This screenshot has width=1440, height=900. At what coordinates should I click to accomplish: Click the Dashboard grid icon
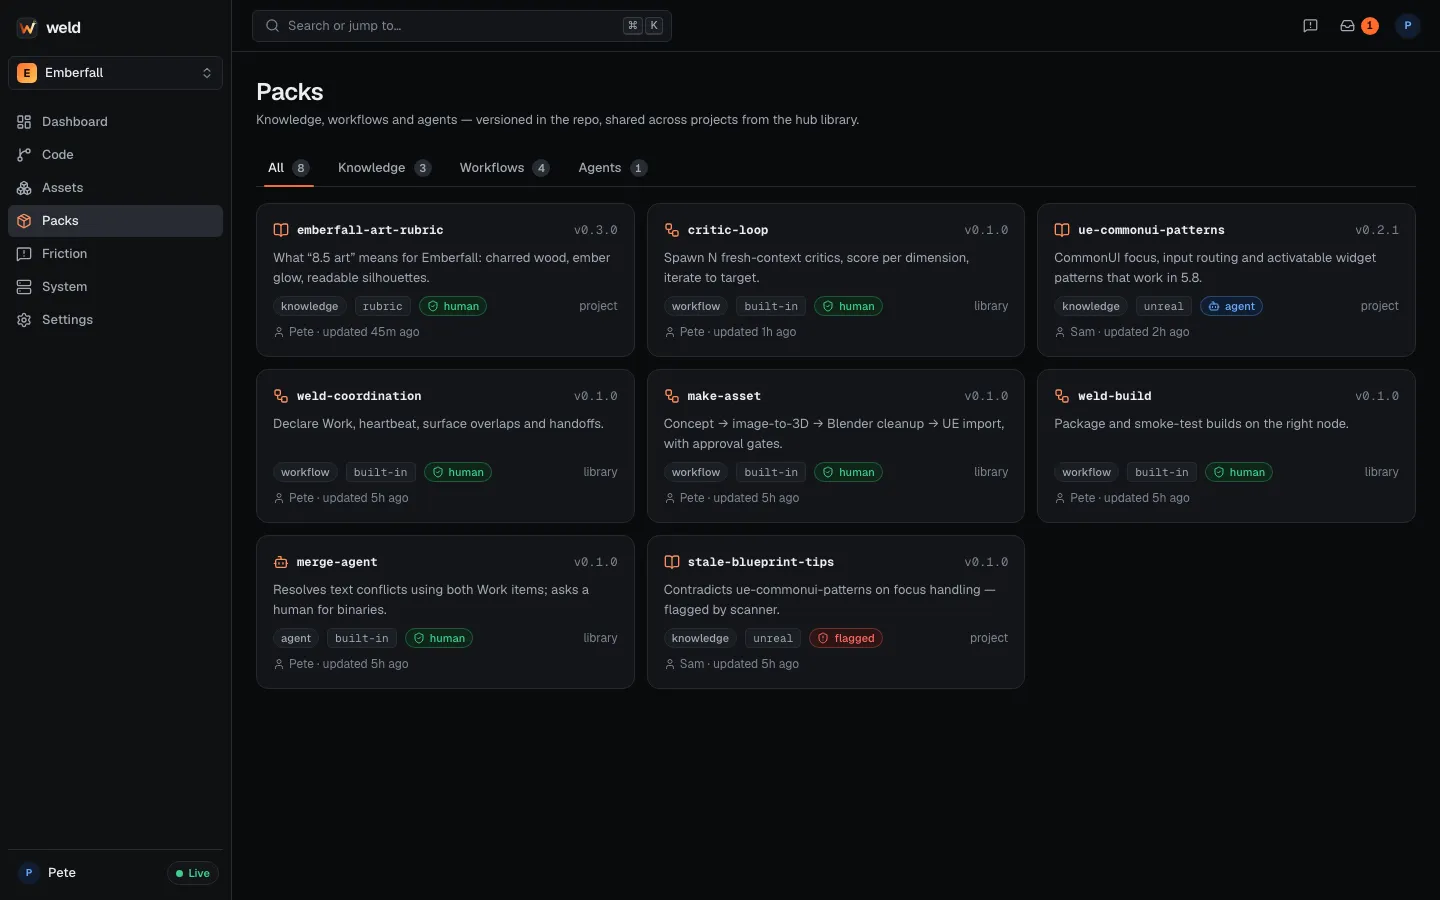coord(24,122)
